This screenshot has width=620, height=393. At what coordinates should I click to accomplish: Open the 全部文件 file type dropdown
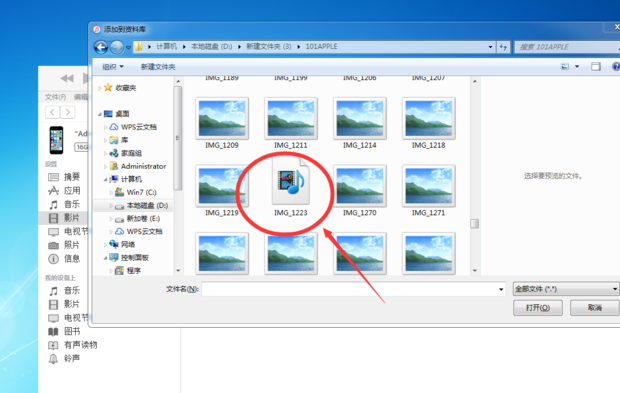pos(565,289)
